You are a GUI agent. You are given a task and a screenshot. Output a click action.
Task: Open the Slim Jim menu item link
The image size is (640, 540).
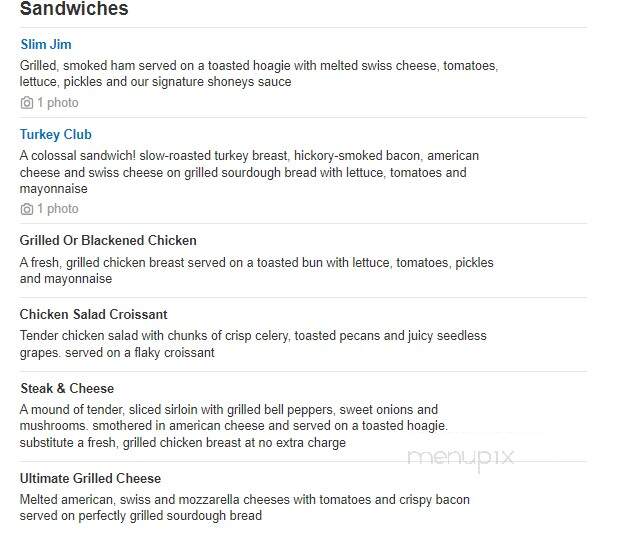(46, 44)
